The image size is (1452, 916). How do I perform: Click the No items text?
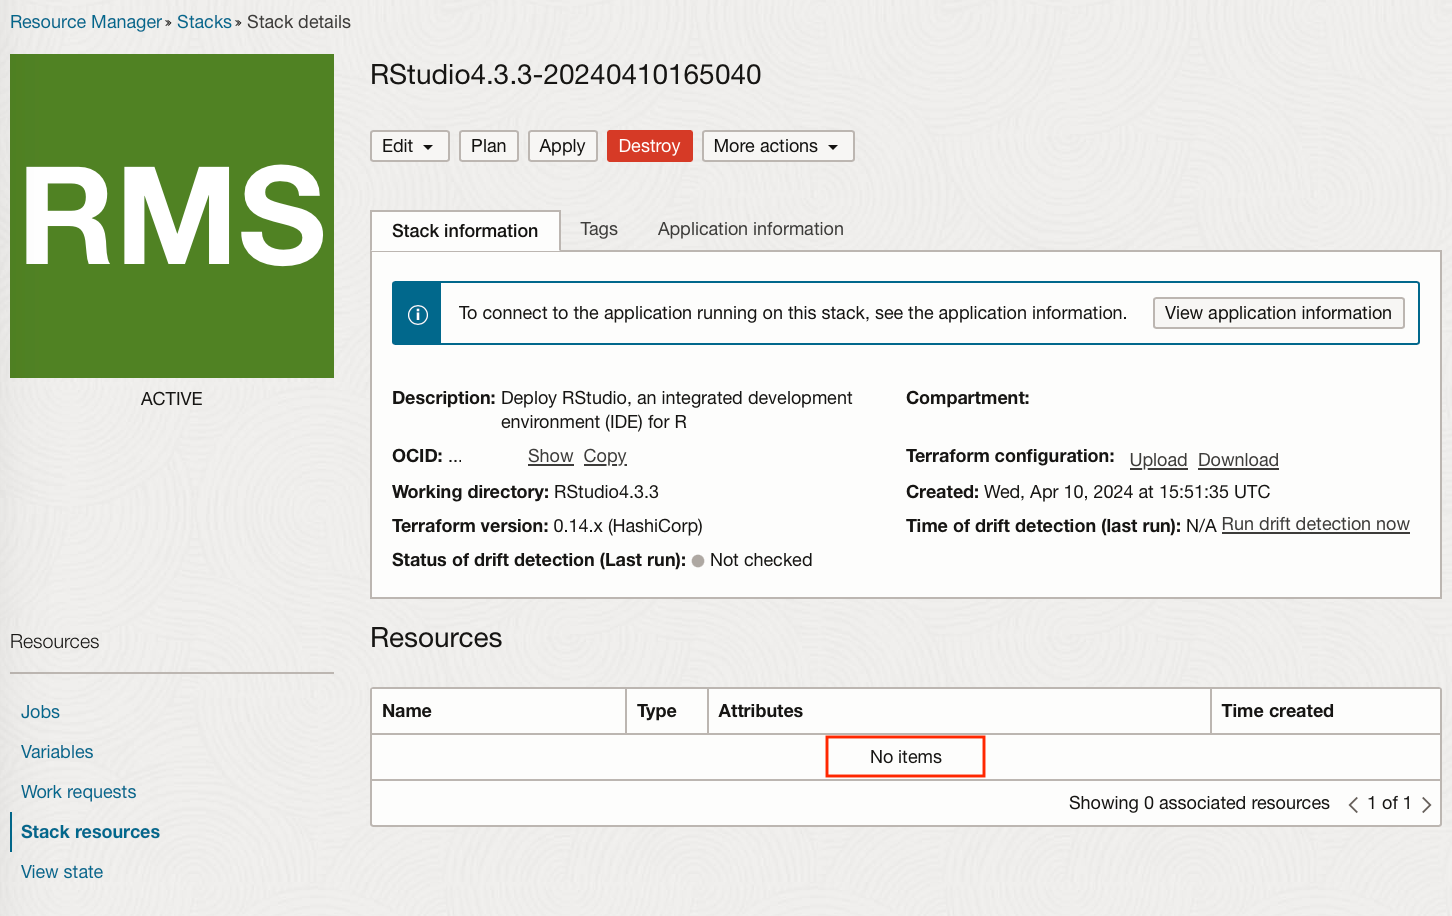pos(906,757)
